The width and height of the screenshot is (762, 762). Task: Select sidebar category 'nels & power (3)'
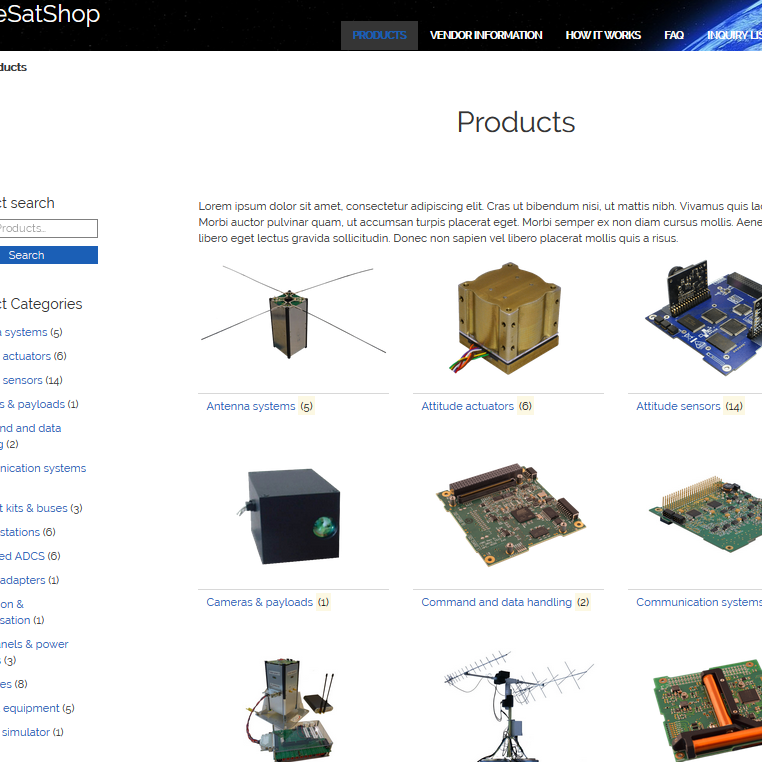coord(35,652)
